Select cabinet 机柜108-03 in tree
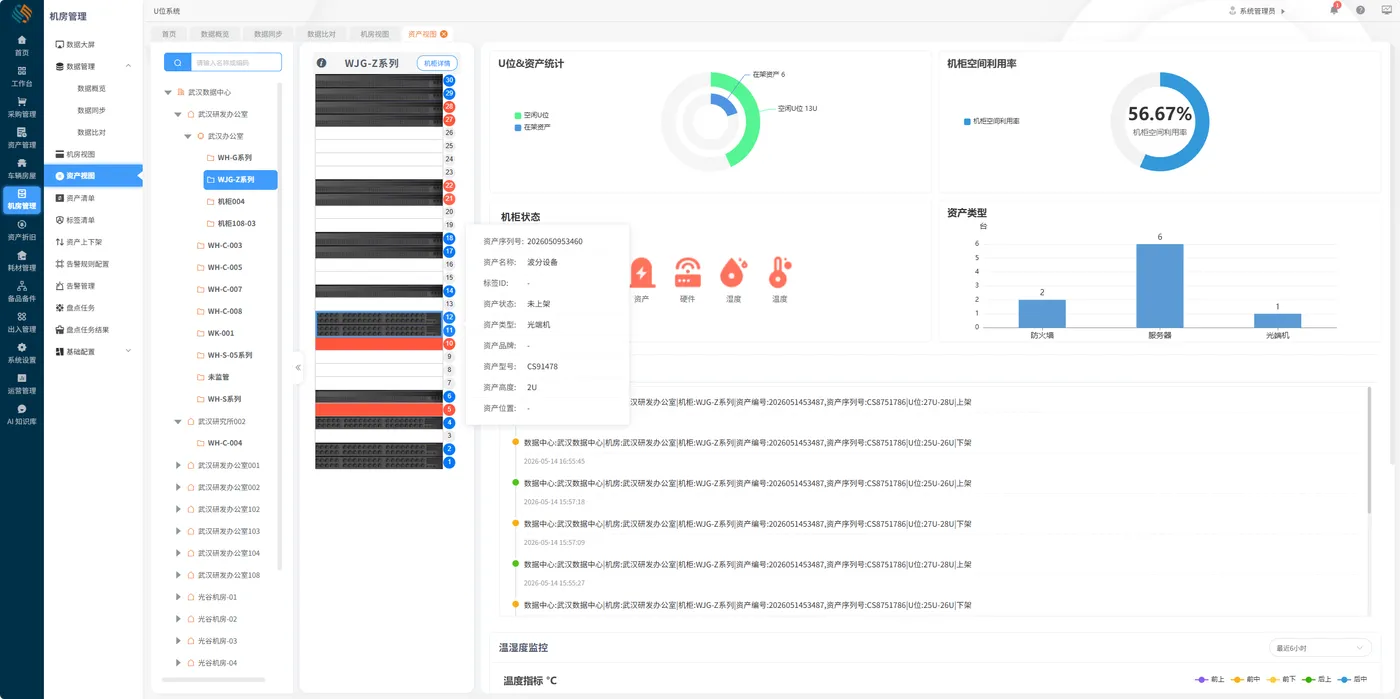Screen dimensions: 1400x699 coord(236,224)
